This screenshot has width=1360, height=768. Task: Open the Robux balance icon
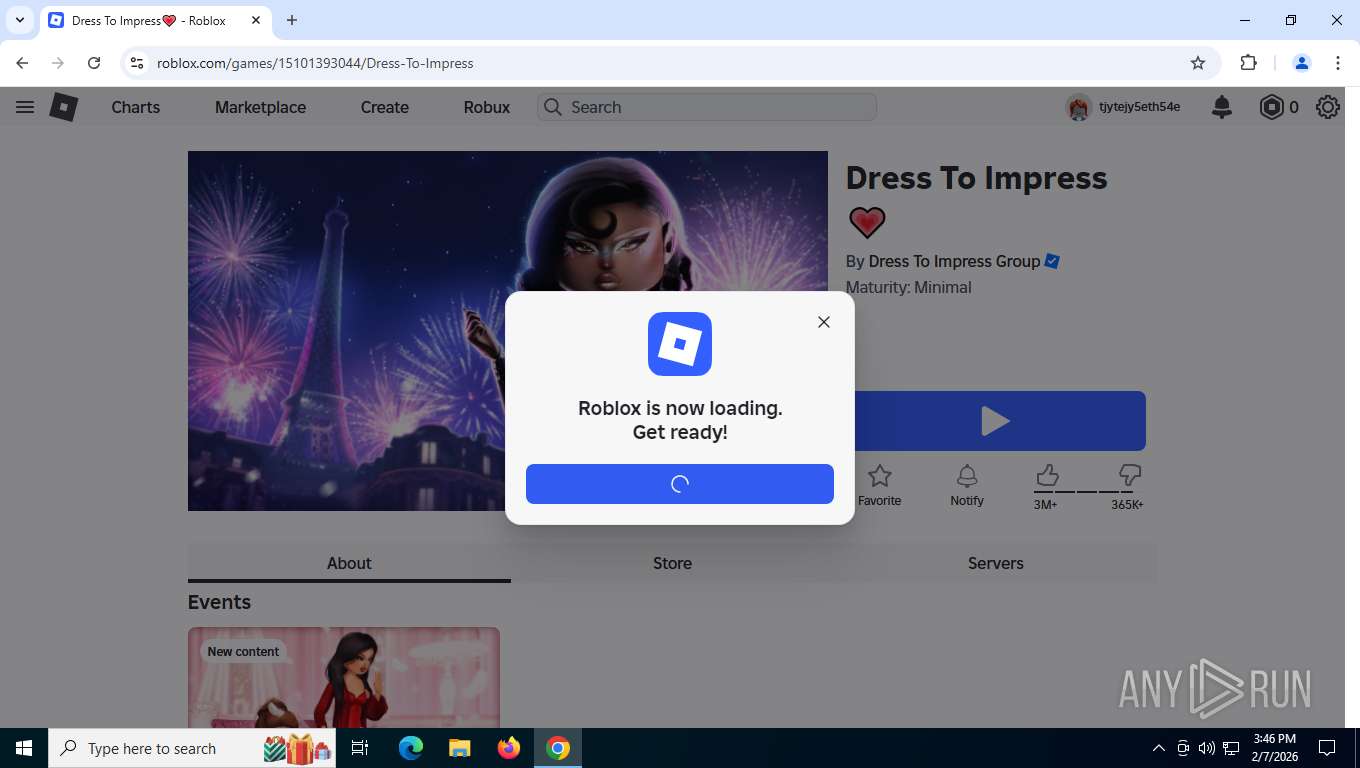pyautogui.click(x=1271, y=107)
